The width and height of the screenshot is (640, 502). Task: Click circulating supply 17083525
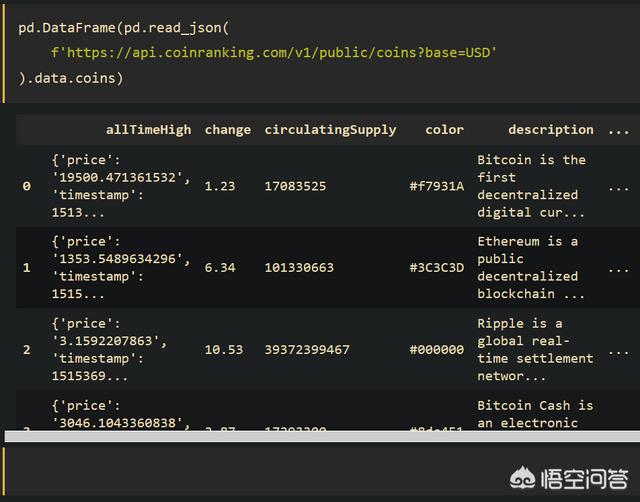[295, 186]
